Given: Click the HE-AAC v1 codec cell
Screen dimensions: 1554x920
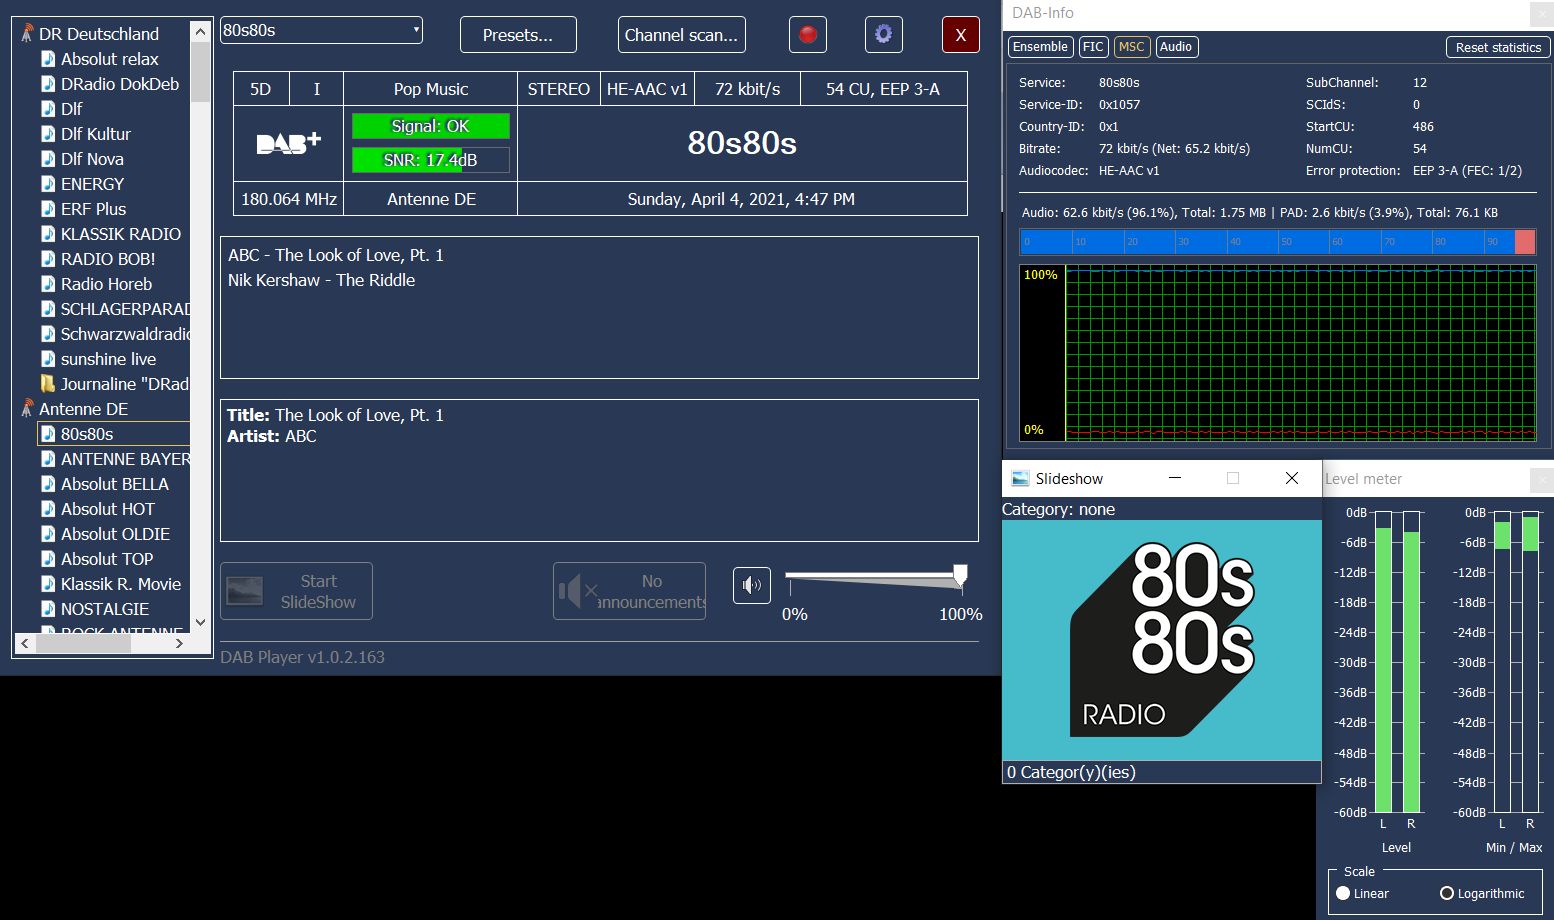Looking at the screenshot, I should pos(647,89).
